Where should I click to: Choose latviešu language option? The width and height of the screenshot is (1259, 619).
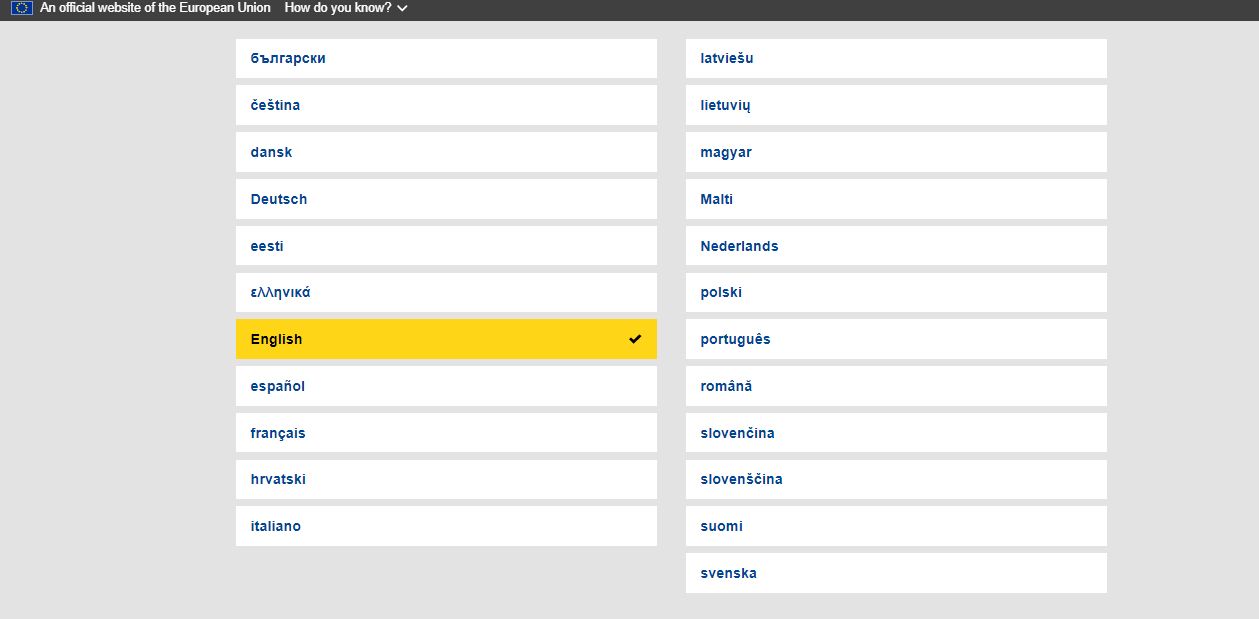click(895, 58)
